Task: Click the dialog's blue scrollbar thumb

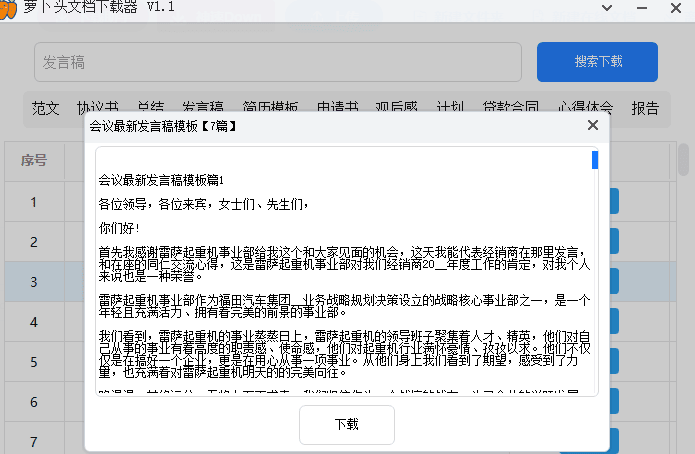Action: (595, 160)
